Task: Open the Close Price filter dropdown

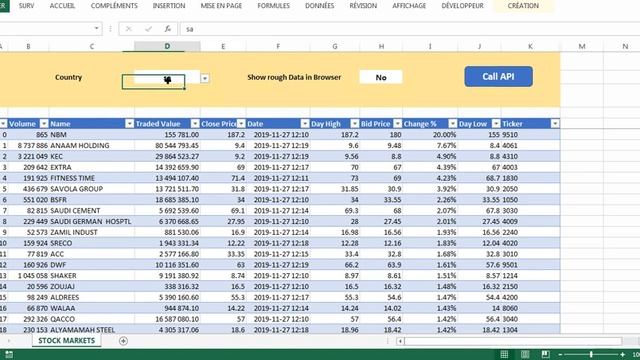Action: [241, 124]
